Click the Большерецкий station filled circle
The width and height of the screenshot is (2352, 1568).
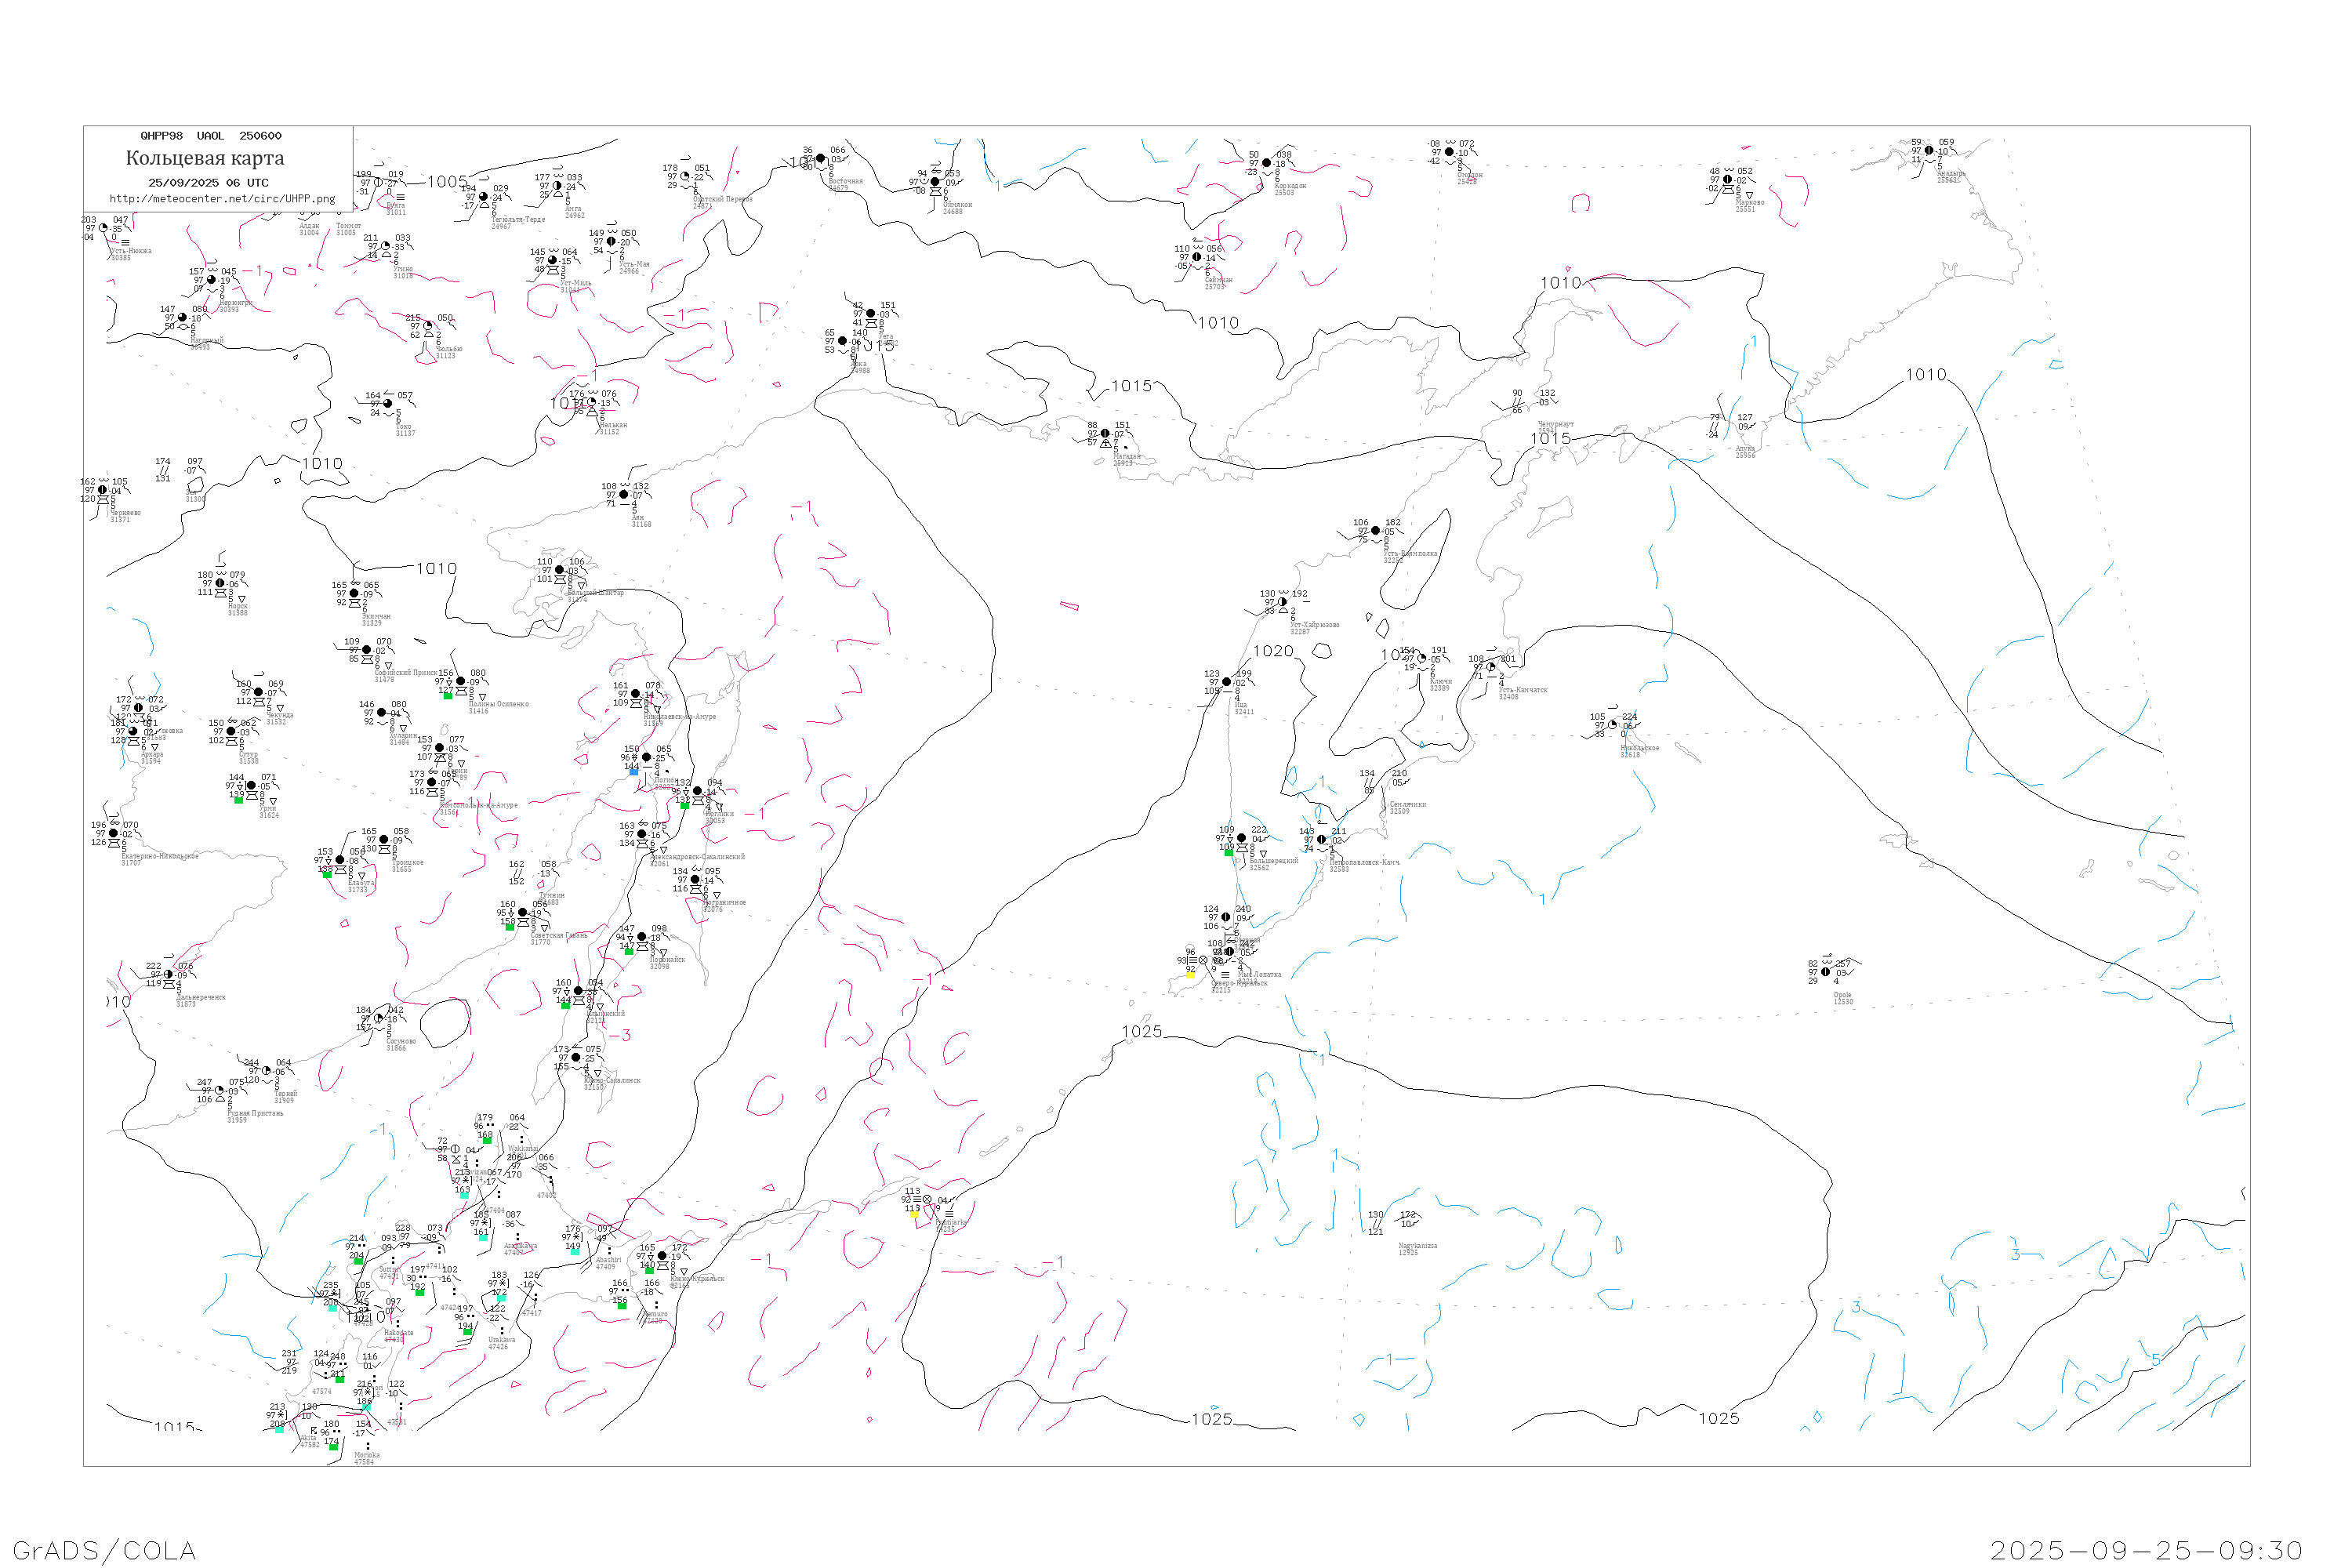click(x=1242, y=839)
